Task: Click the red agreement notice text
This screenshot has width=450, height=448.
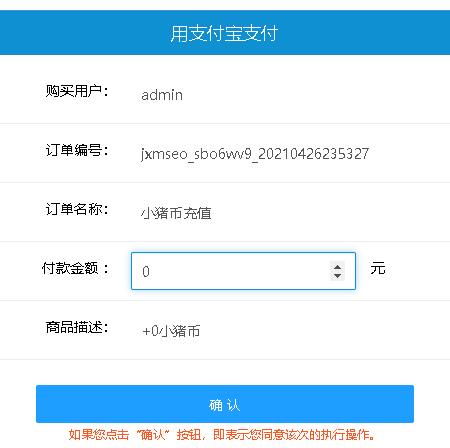Action: coord(222,435)
